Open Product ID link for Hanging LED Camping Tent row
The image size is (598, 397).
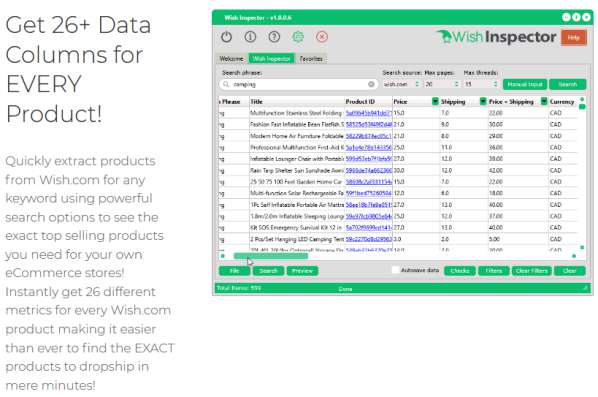click(x=368, y=239)
